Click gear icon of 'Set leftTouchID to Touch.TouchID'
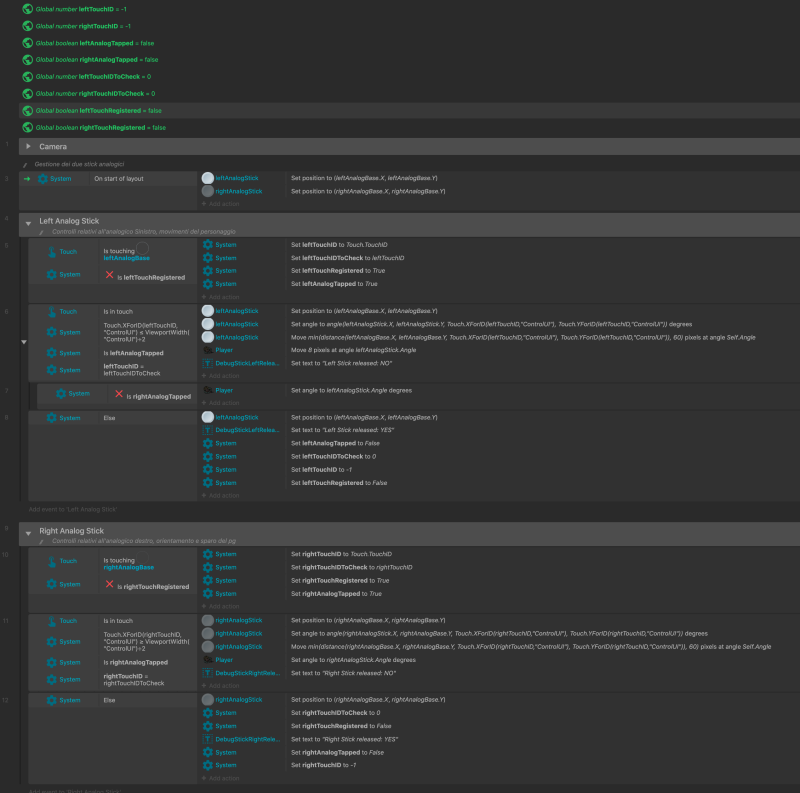 (208, 244)
